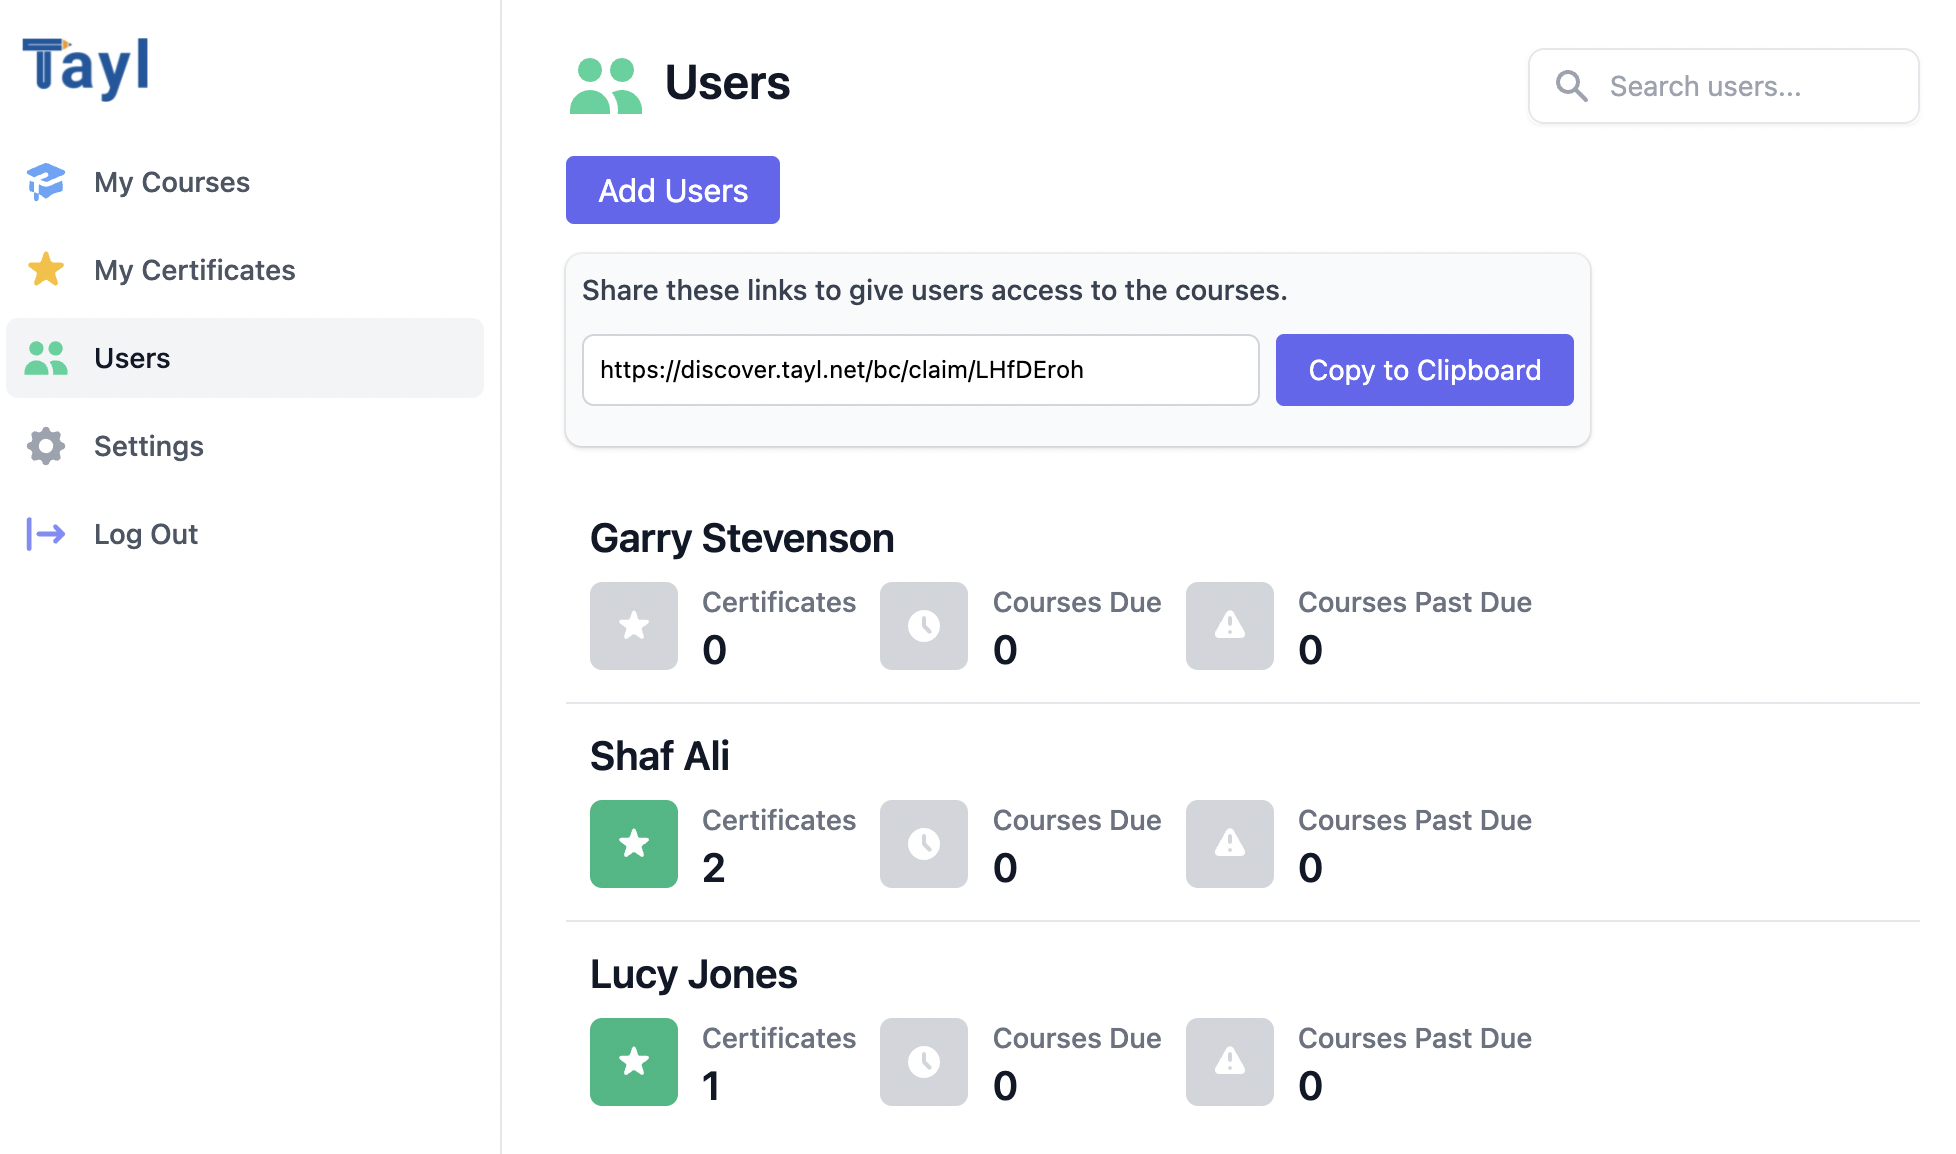Select Users in the sidebar
1956x1154 pixels.
132,358
